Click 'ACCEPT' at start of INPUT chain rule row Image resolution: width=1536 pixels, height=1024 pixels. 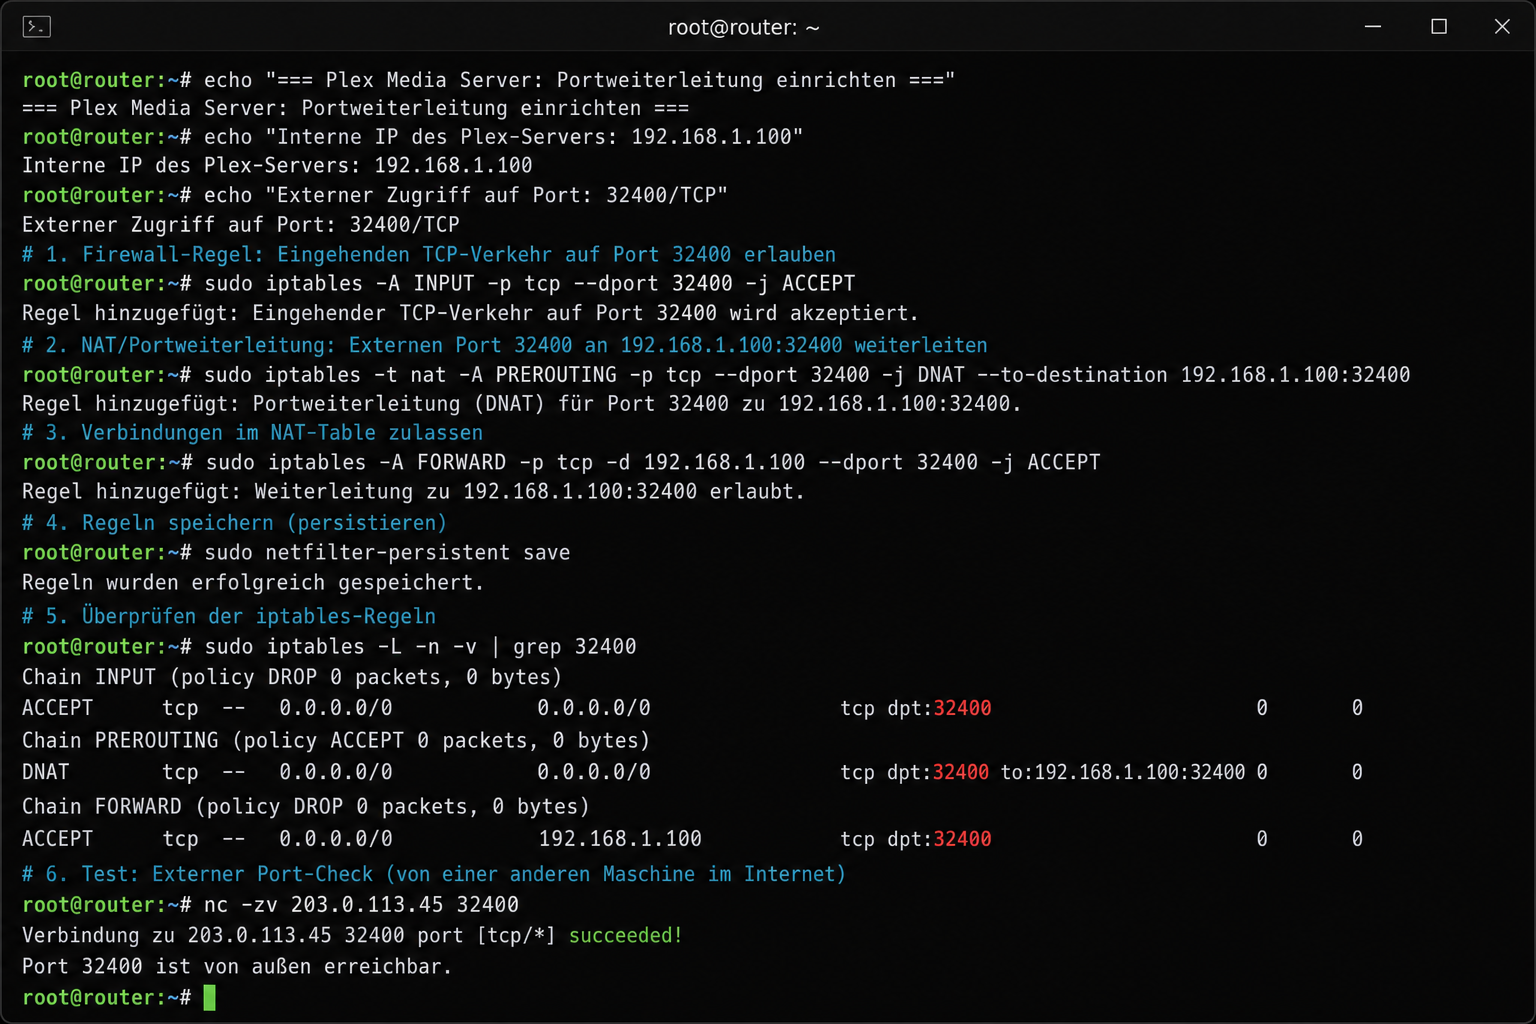[x=58, y=708]
